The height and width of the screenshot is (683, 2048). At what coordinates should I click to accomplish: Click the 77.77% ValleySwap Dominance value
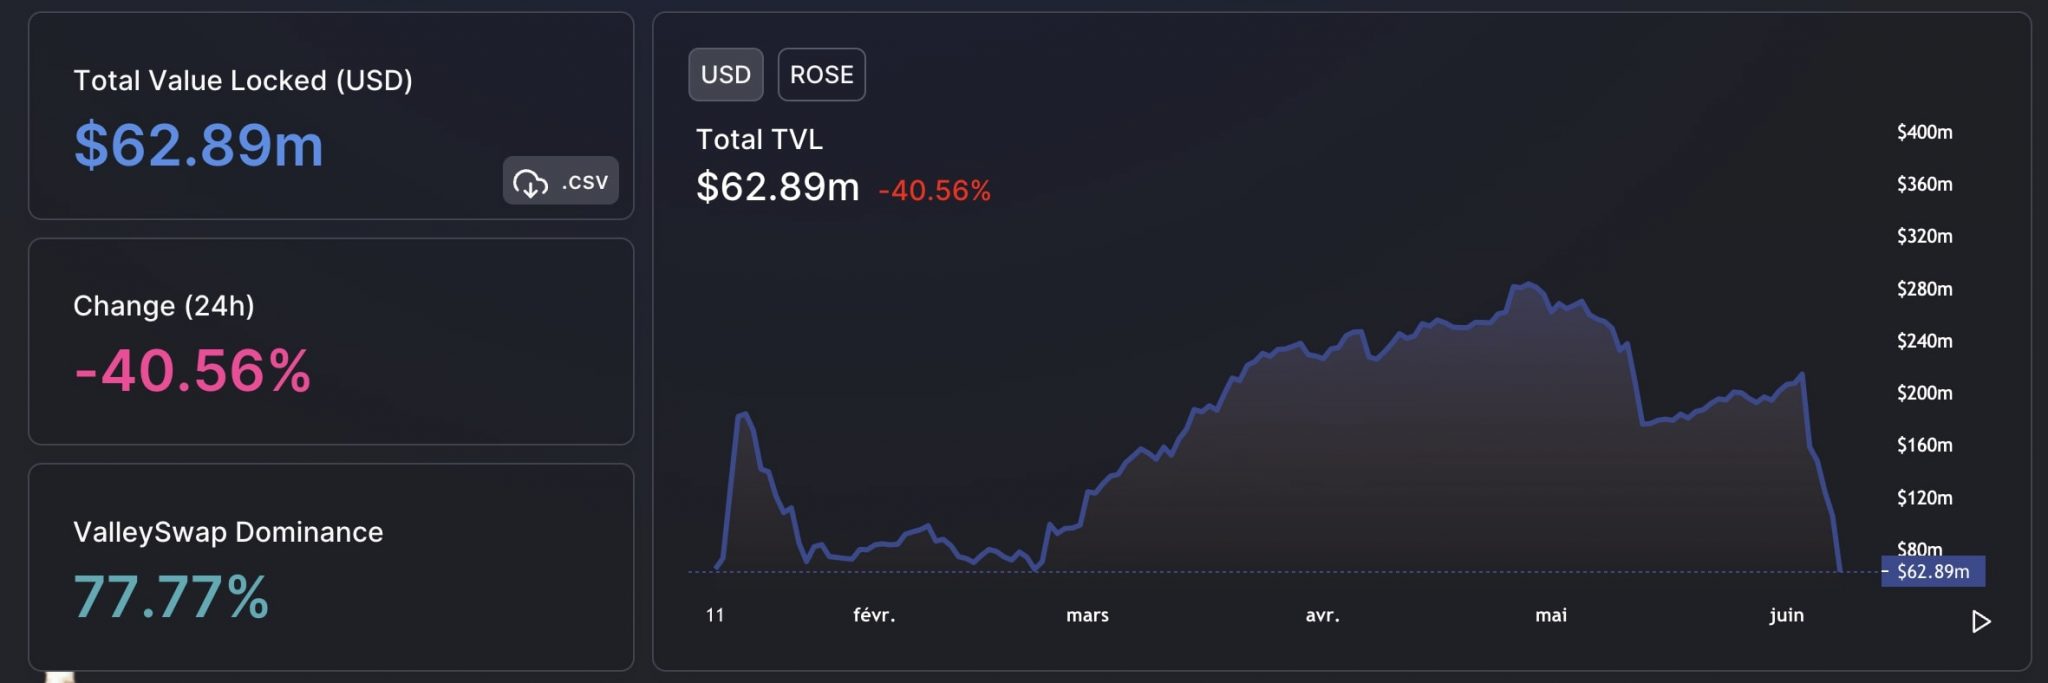171,597
